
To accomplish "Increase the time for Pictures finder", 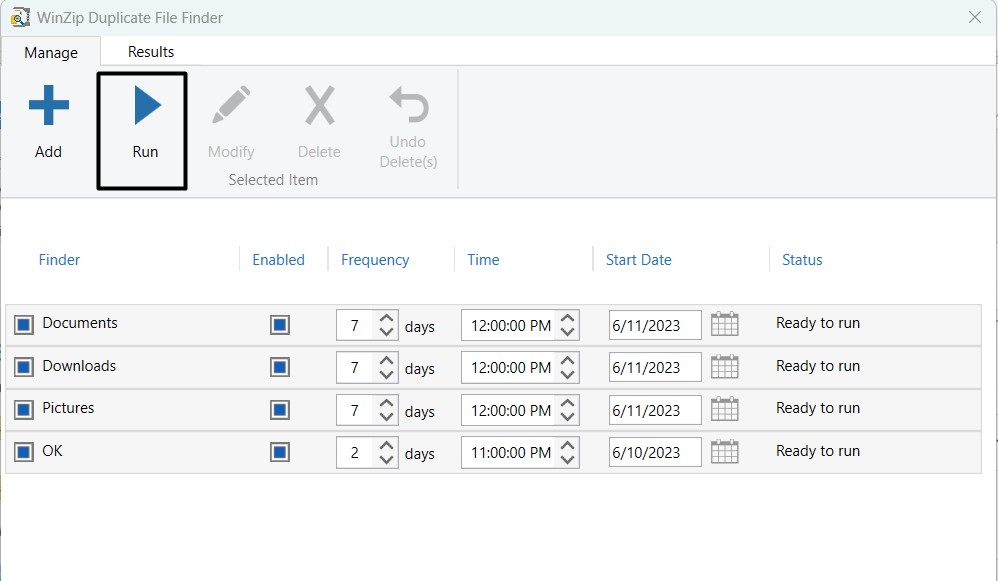I will (567, 402).
